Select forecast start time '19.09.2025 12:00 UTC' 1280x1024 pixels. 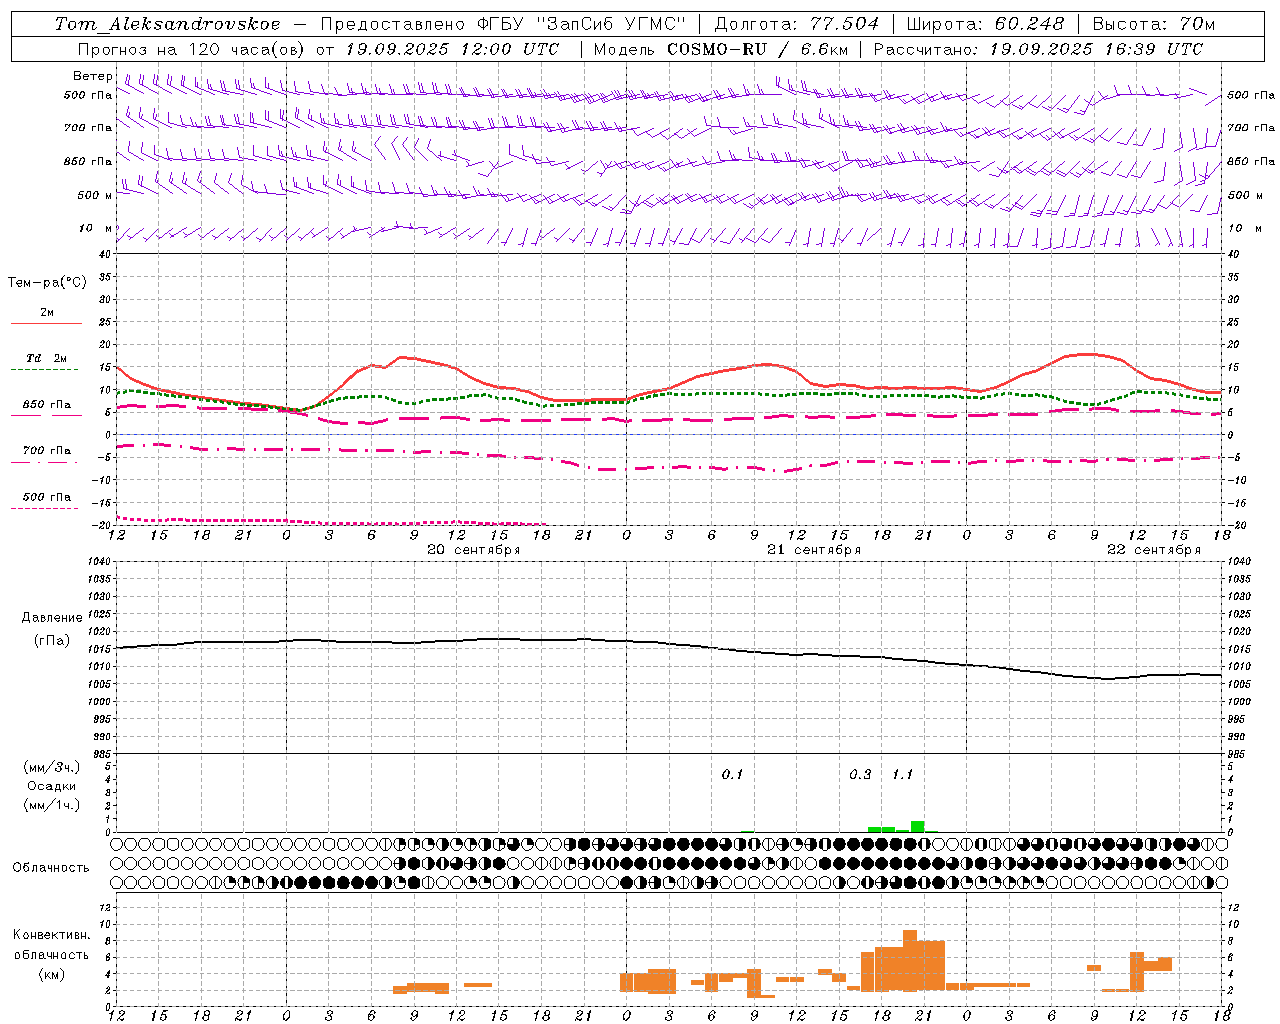click(452, 49)
